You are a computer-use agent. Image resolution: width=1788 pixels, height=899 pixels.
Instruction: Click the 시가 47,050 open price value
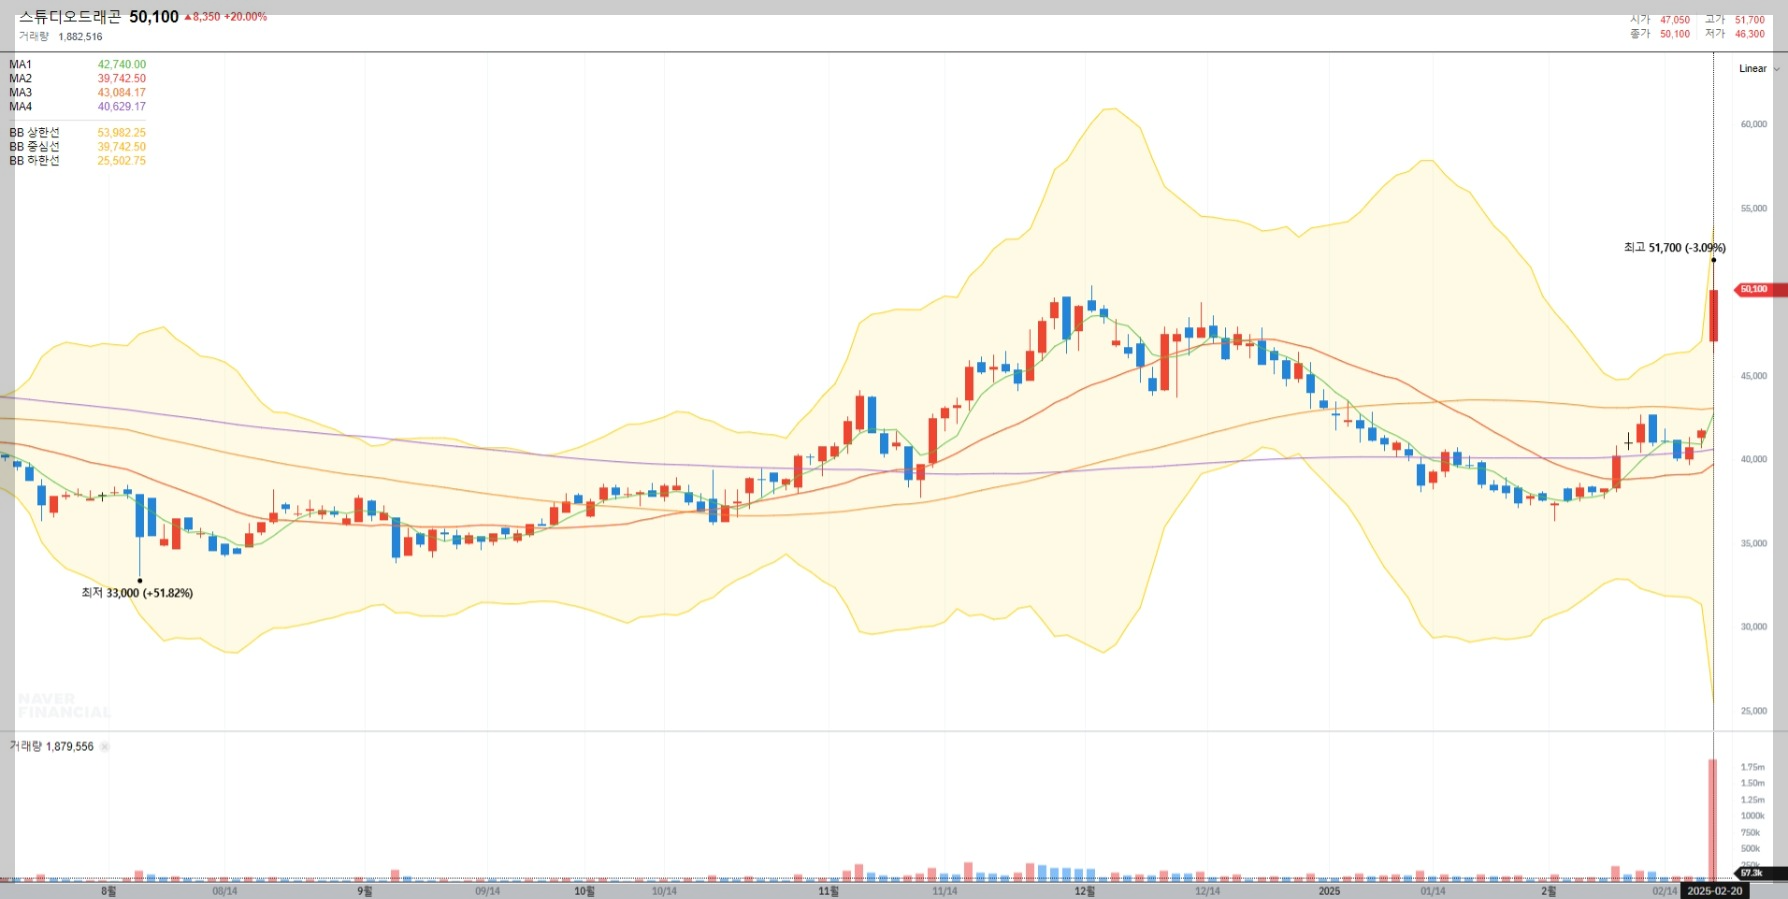[x=1675, y=20]
